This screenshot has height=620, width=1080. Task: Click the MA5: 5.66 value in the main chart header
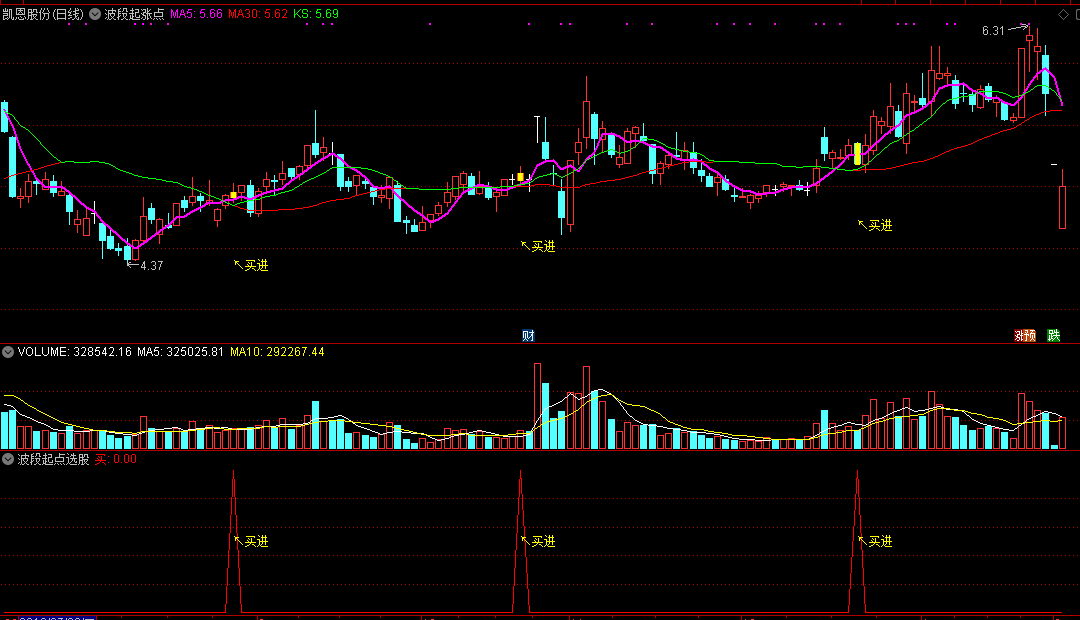[196, 14]
